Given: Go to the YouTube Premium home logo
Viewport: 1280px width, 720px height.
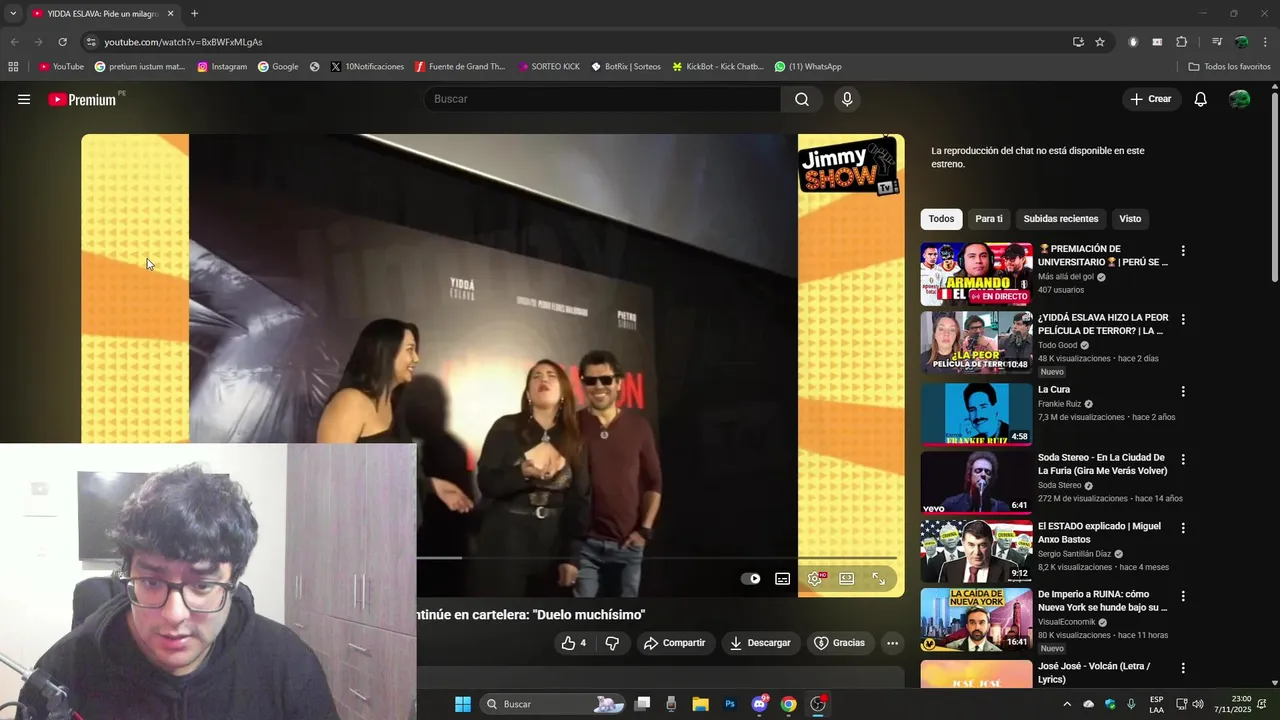Looking at the screenshot, I should click(84, 99).
